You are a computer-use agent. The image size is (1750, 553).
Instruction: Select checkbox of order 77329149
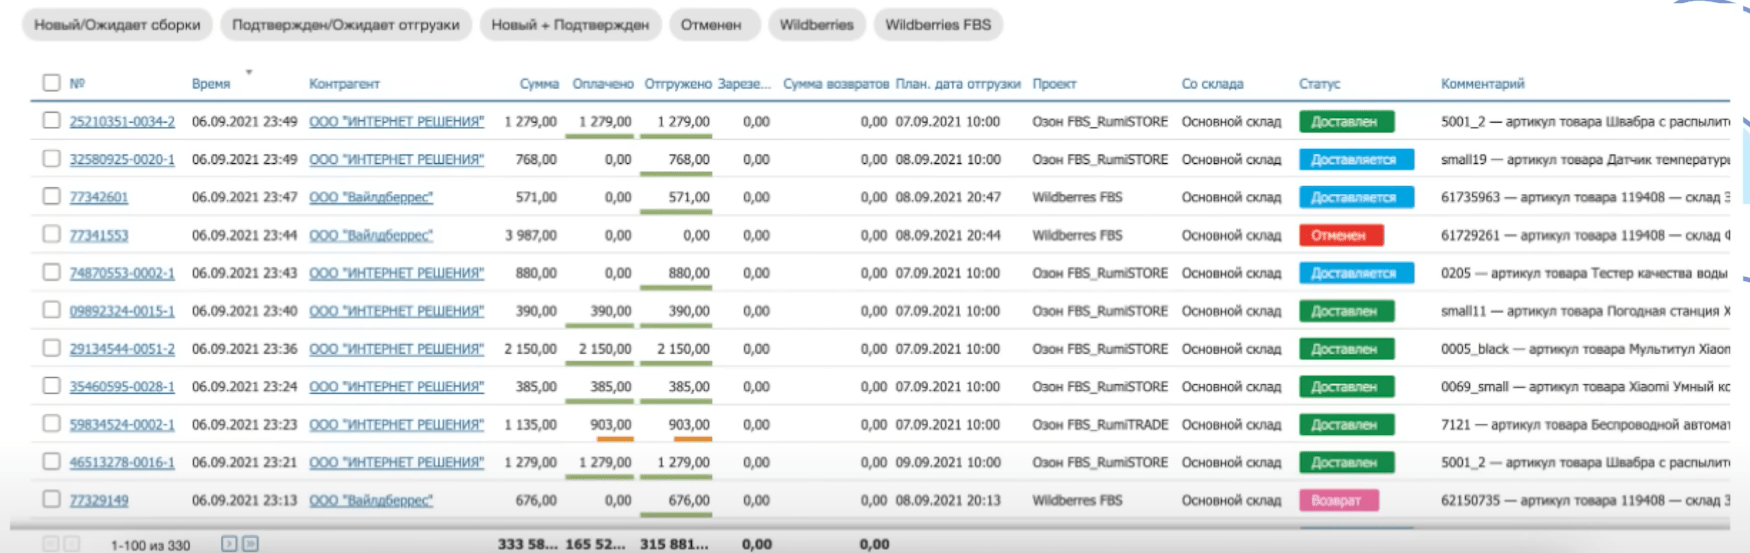click(52, 499)
